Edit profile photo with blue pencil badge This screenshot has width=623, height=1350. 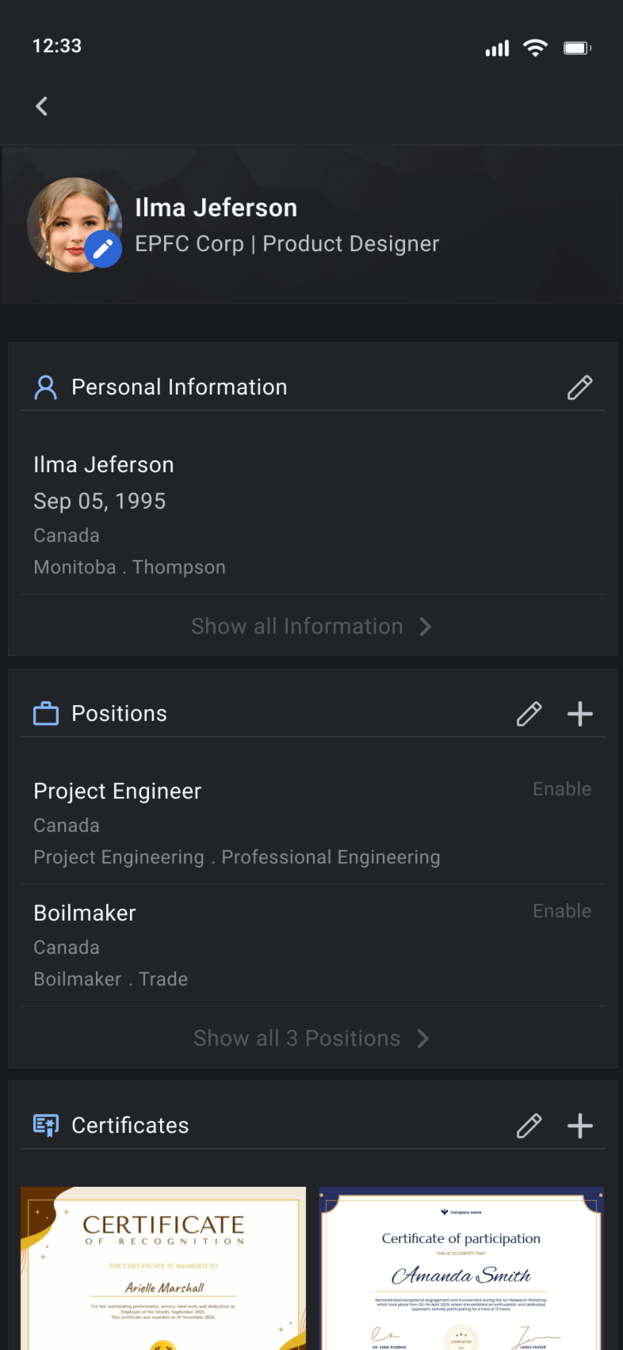(x=103, y=249)
